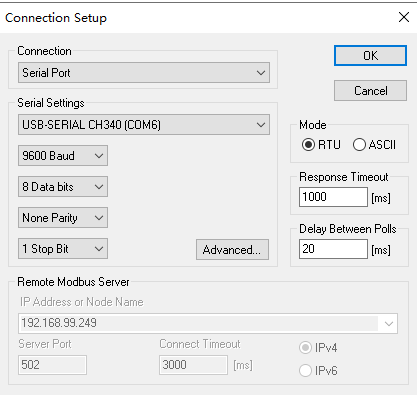Click the OK button
This screenshot has height=395, width=417.
click(370, 56)
